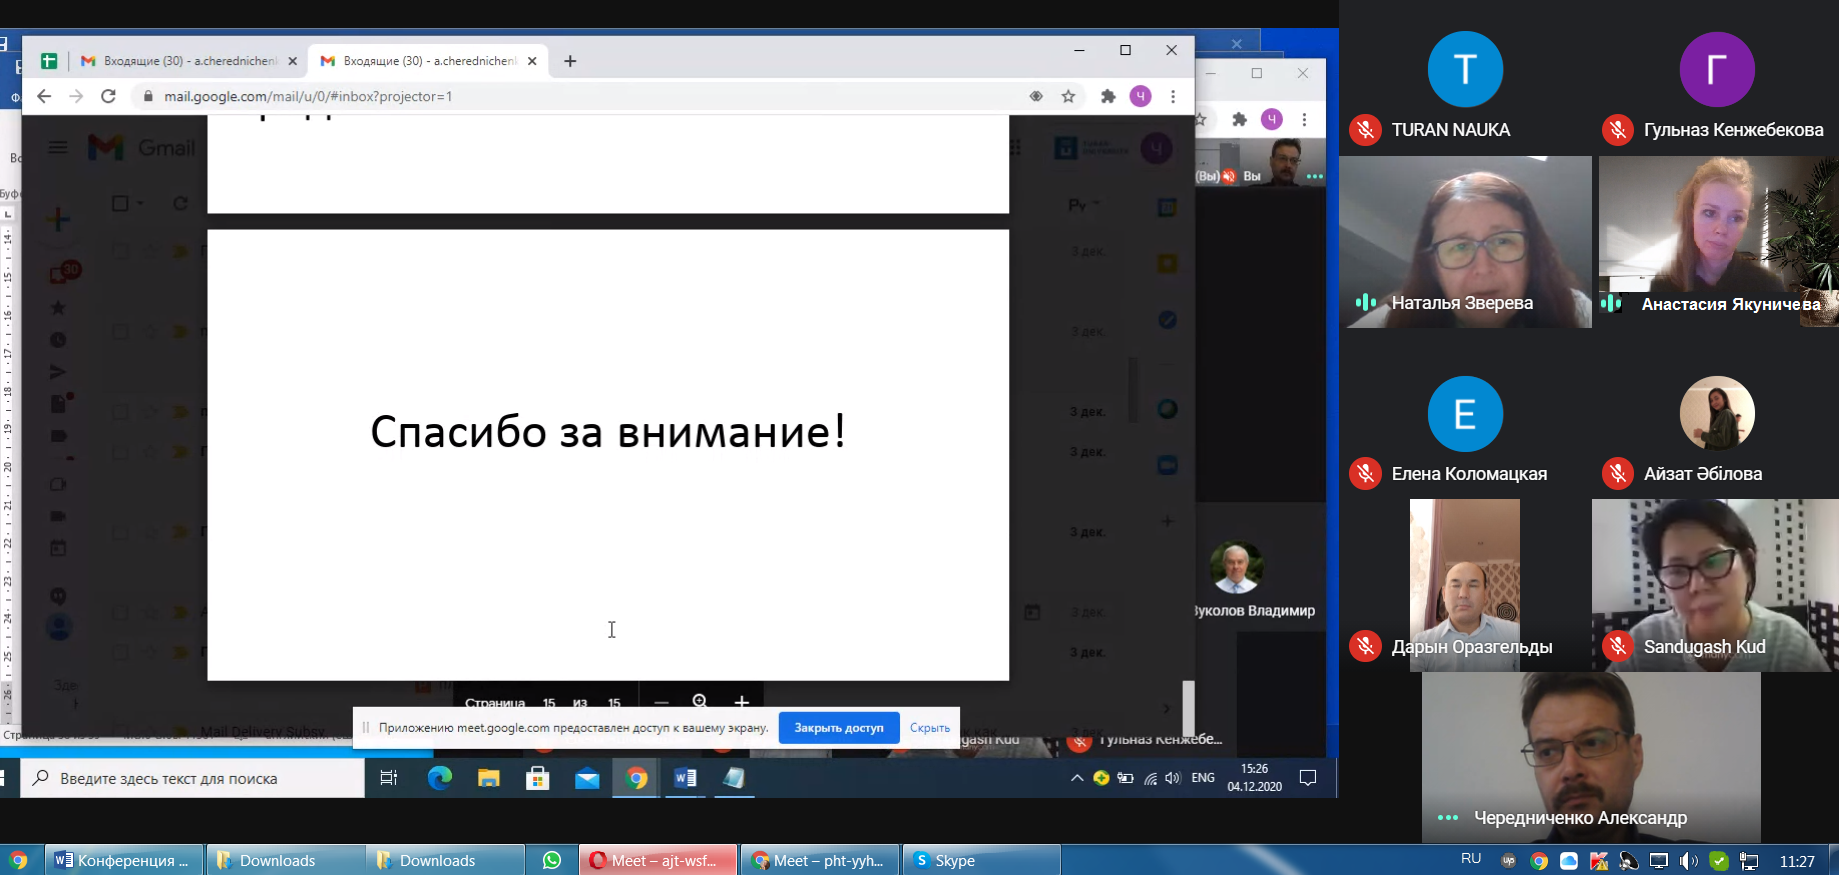Viewport: 1839px width, 875px height.
Task: Click the Введите здесь текст для поиска box
Action: click(192, 778)
